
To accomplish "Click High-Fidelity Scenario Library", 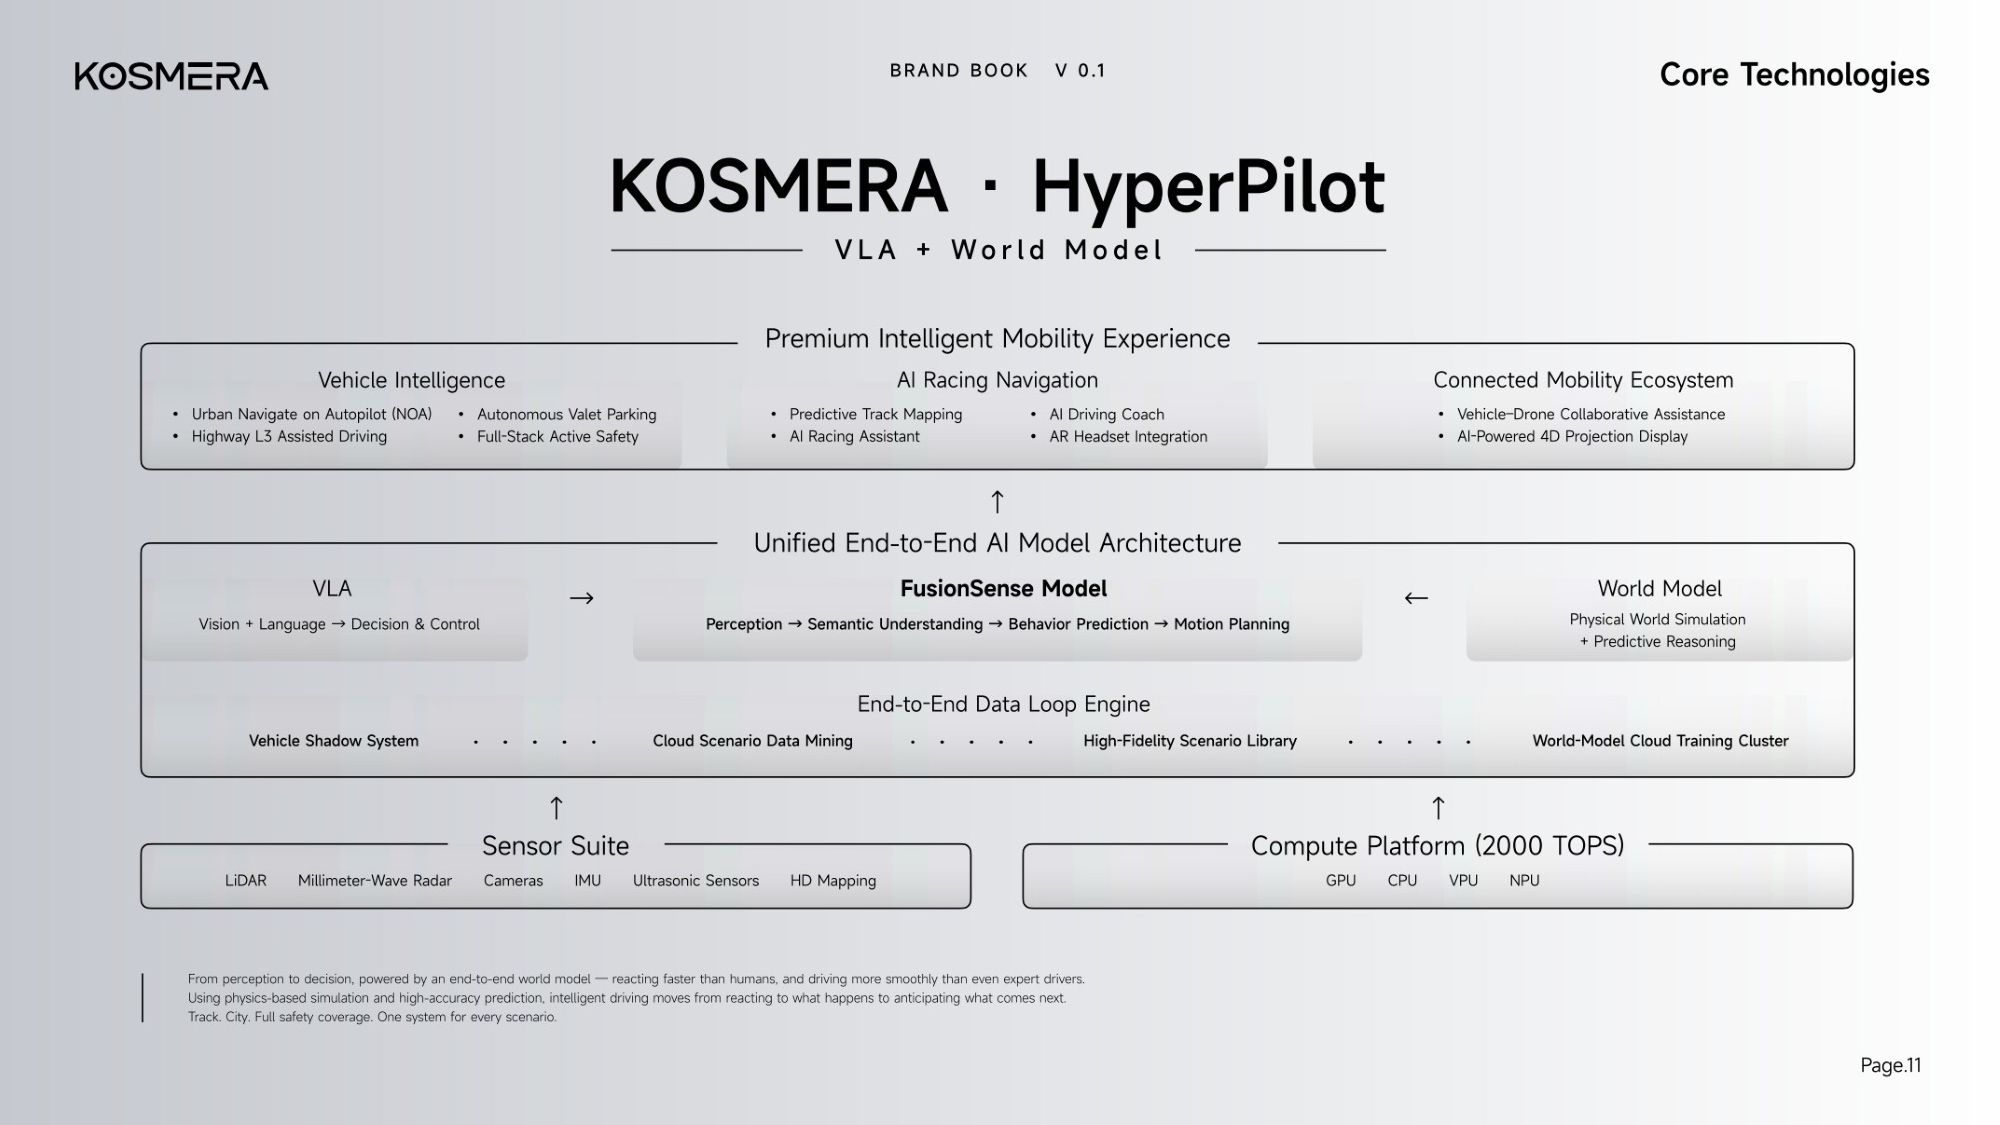I will [x=1190, y=741].
